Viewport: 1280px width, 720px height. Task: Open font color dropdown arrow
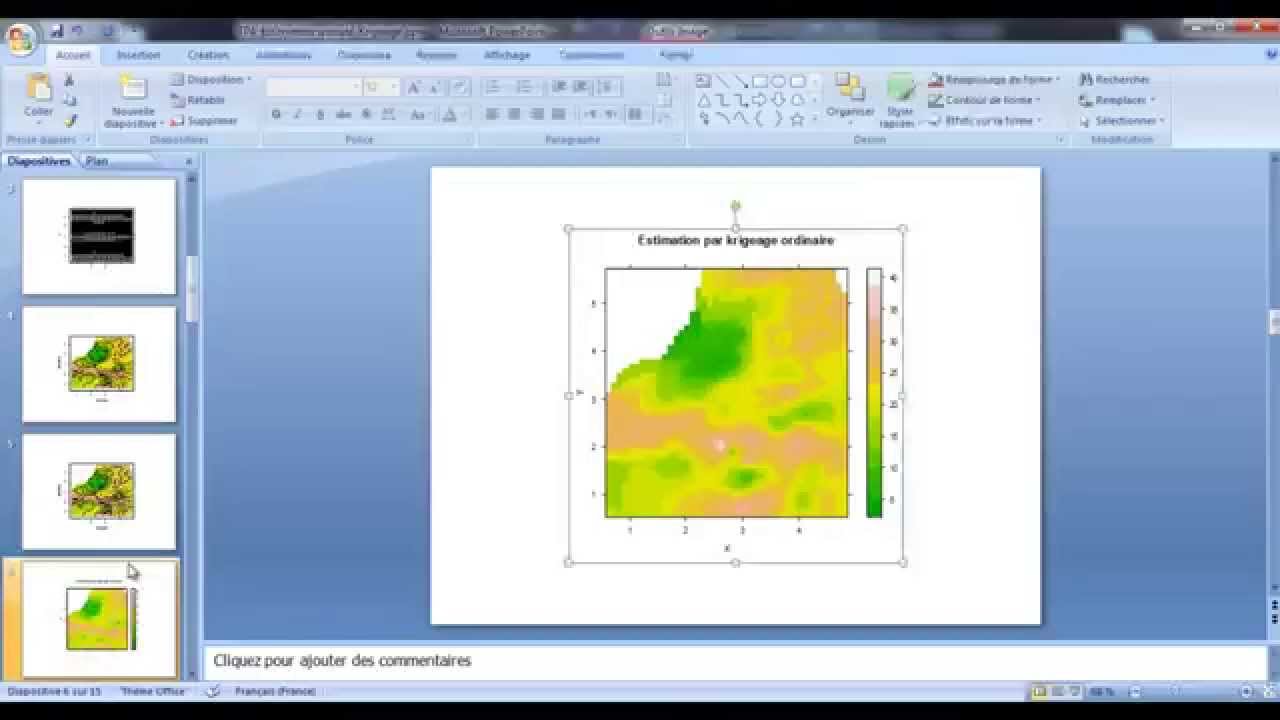pyautogui.click(x=464, y=115)
